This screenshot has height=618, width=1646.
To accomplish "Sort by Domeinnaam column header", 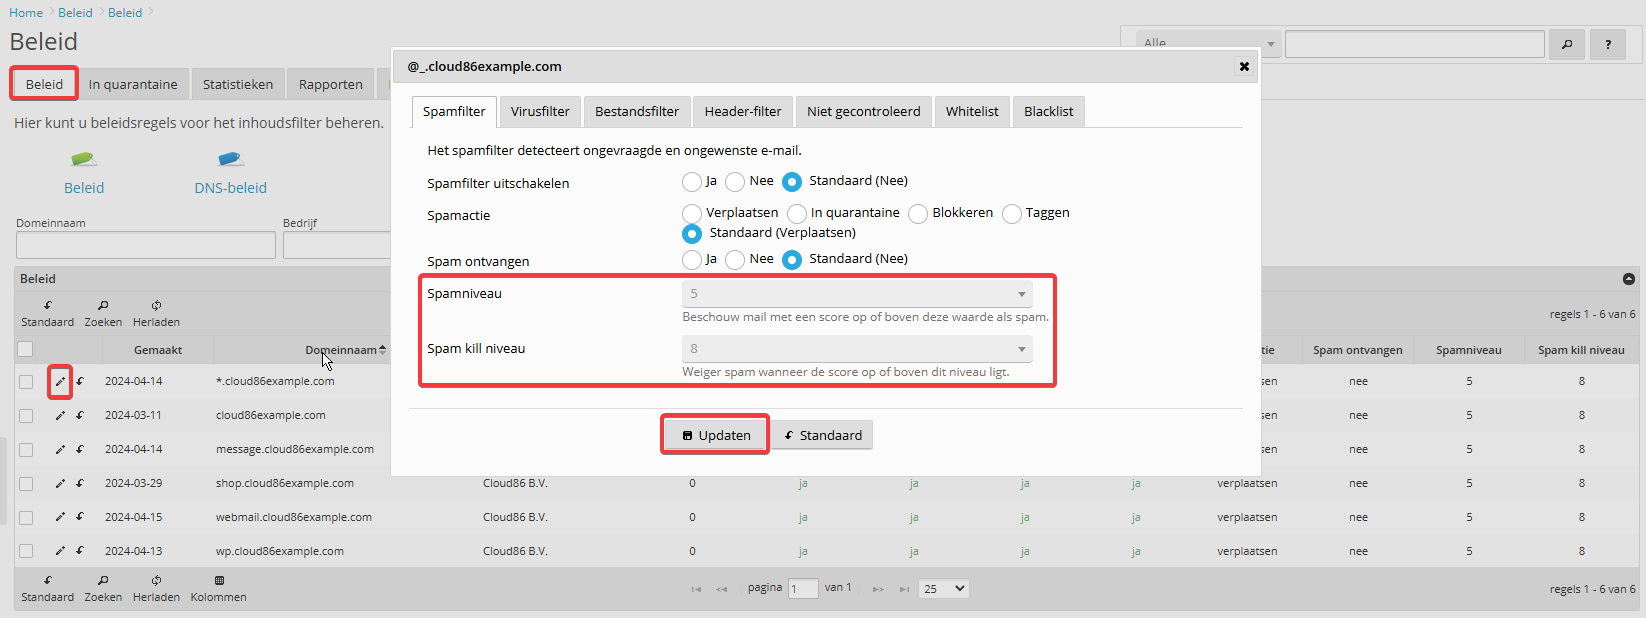I will tap(345, 350).
